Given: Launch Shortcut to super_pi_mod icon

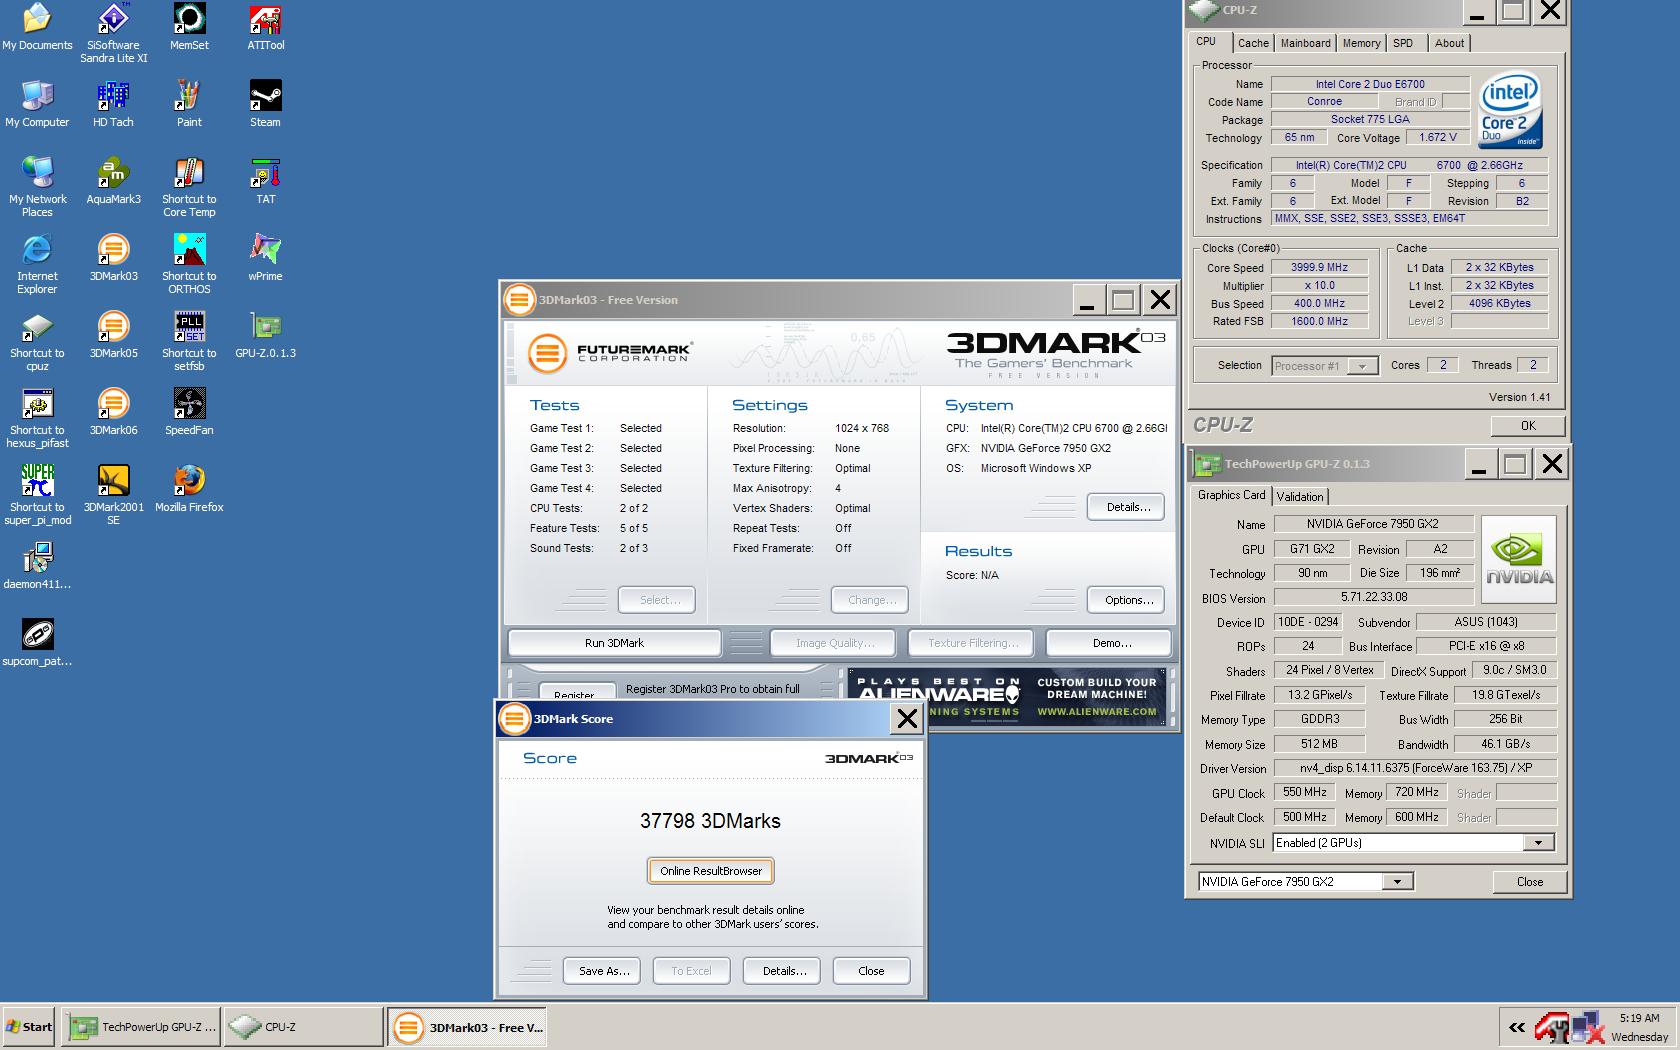Looking at the screenshot, I should pyautogui.click(x=37, y=495).
